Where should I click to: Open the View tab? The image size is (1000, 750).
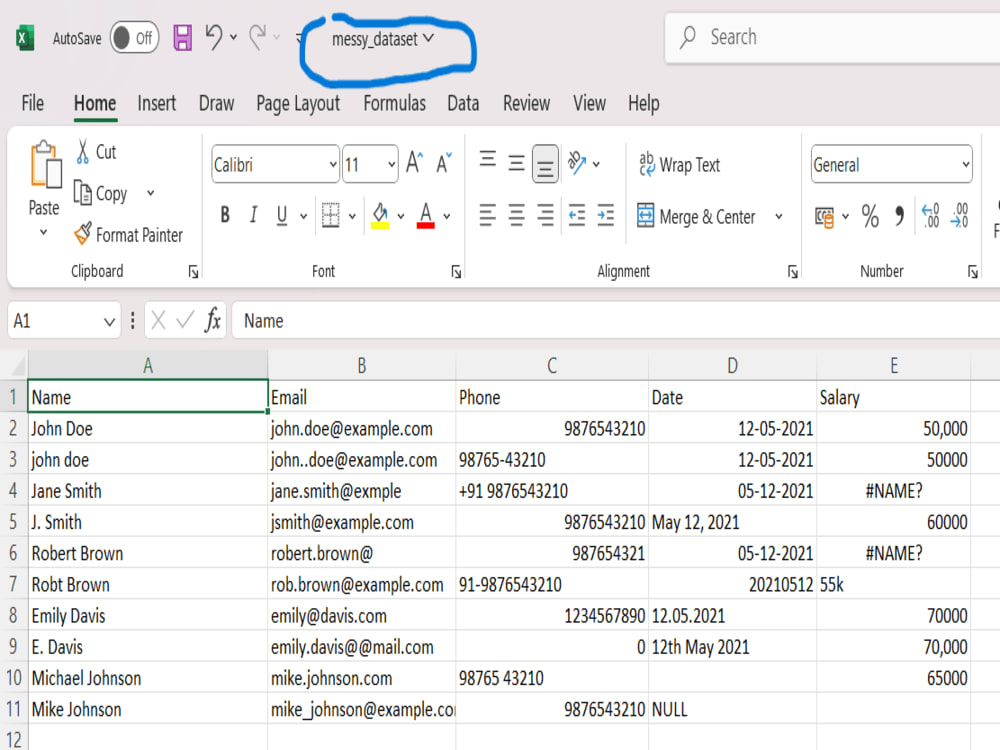[589, 103]
